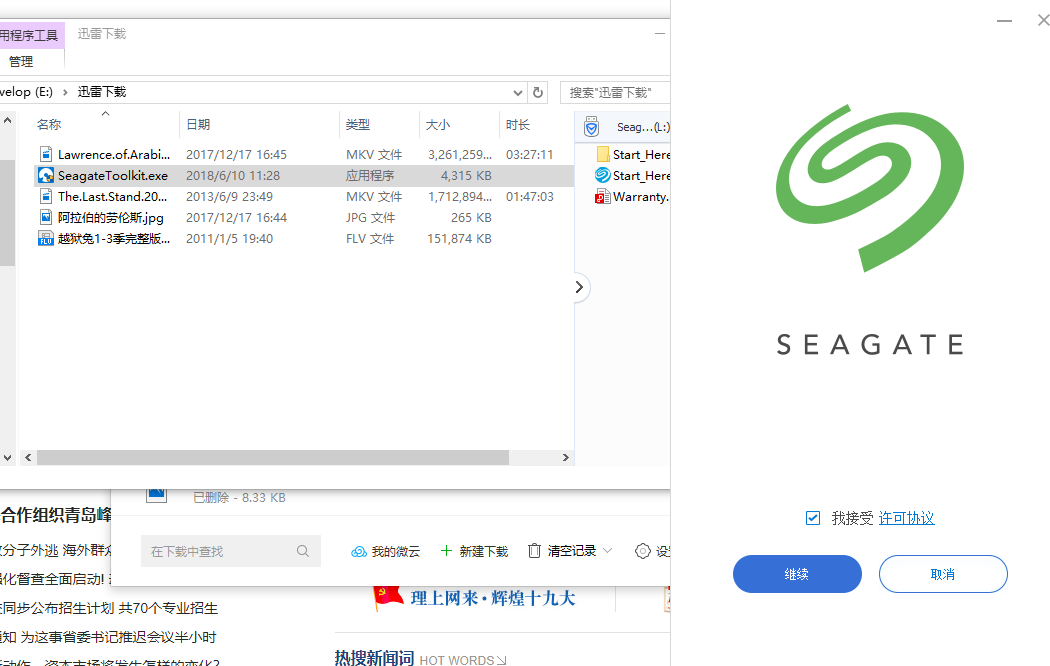Select the file name 越狱兔1-3季完整版...
This screenshot has width=1050, height=666.
(114, 239)
